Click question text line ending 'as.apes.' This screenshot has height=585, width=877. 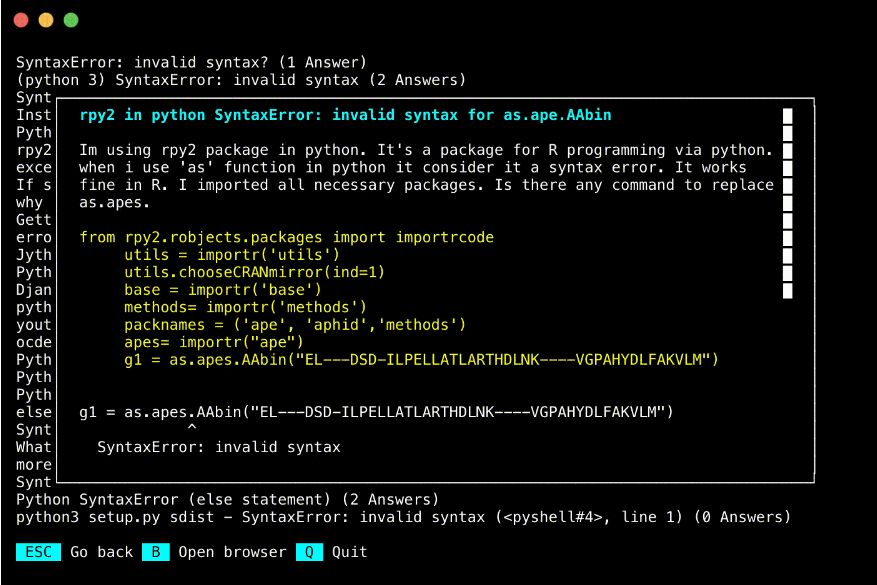pos(115,202)
